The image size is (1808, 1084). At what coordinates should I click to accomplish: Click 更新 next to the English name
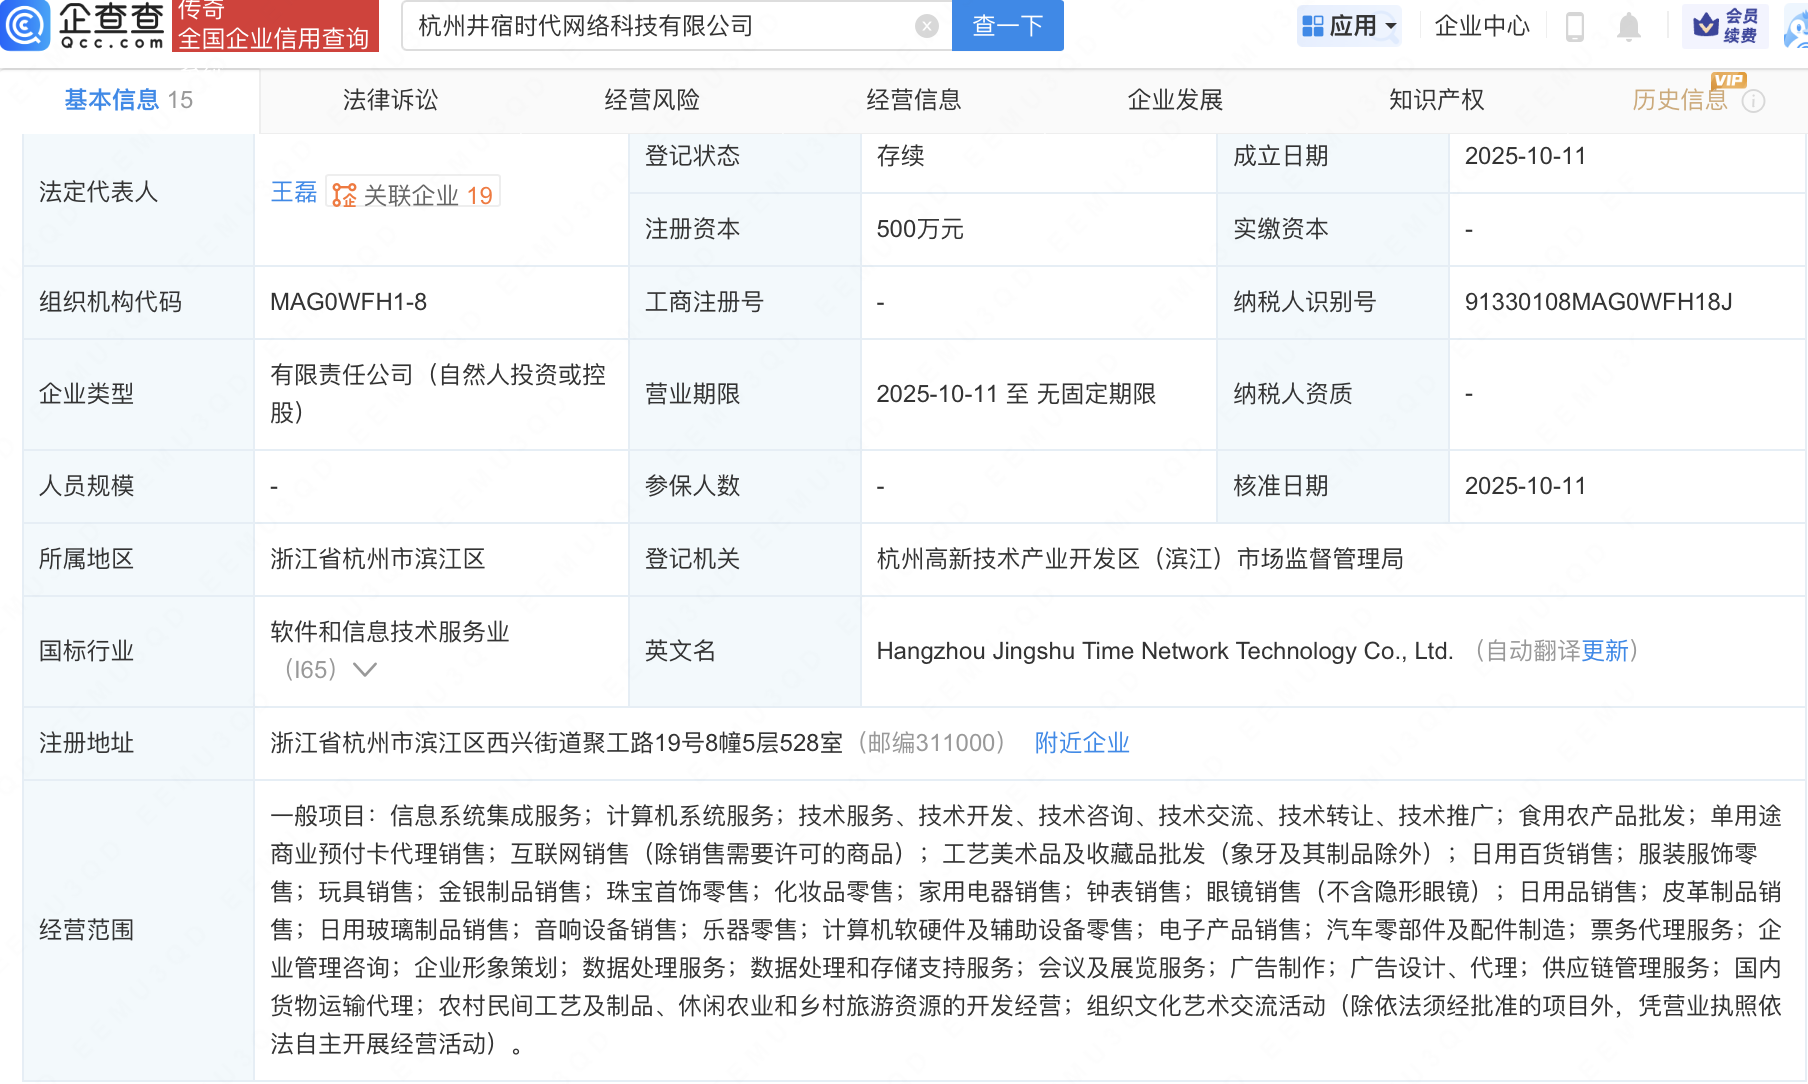pos(1605,651)
